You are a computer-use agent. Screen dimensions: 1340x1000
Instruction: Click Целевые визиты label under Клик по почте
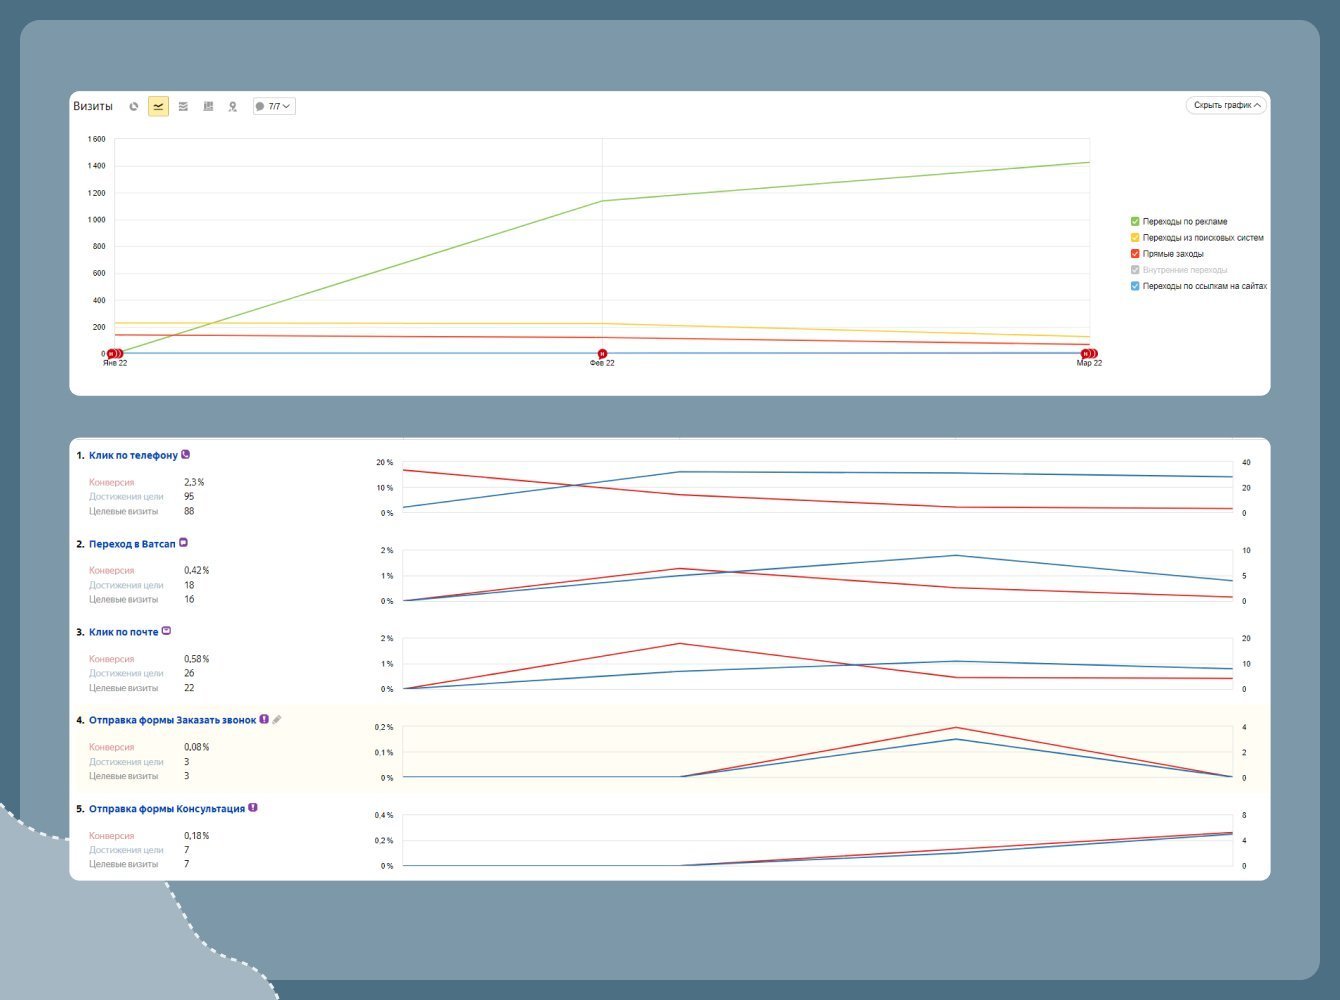(x=124, y=688)
